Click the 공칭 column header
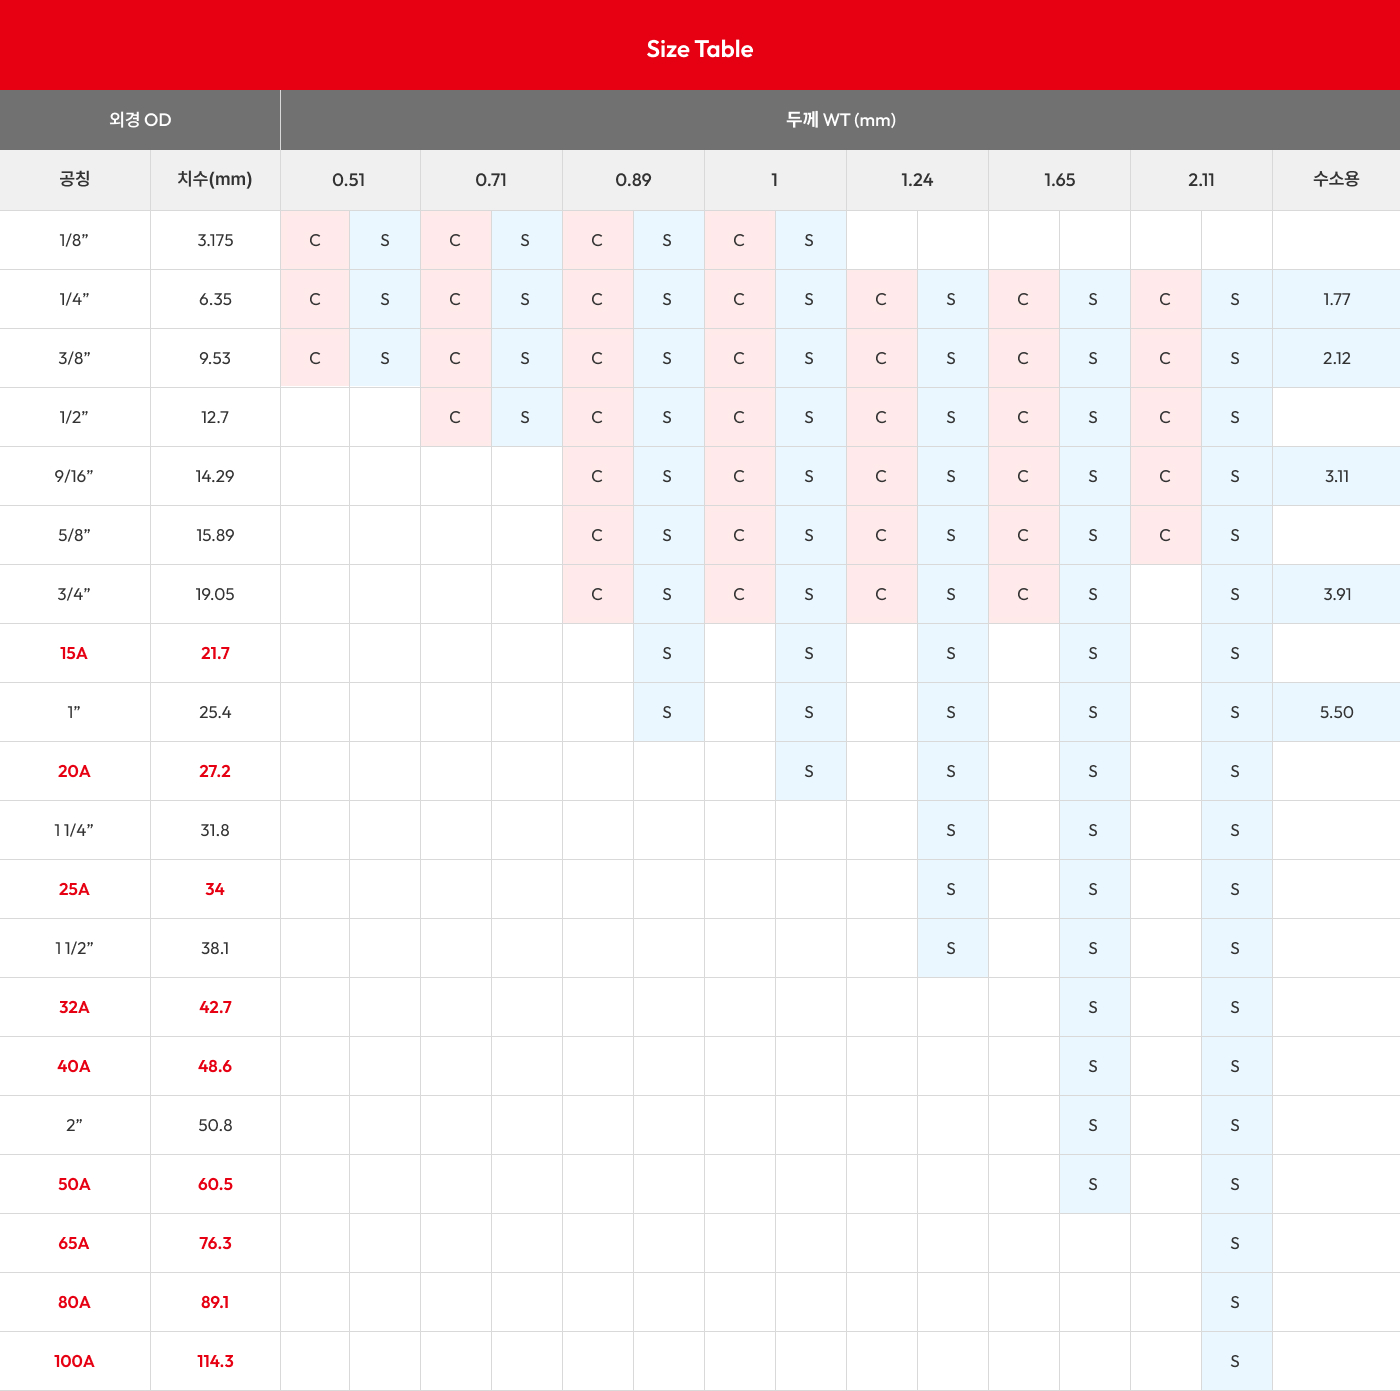 [x=75, y=180]
